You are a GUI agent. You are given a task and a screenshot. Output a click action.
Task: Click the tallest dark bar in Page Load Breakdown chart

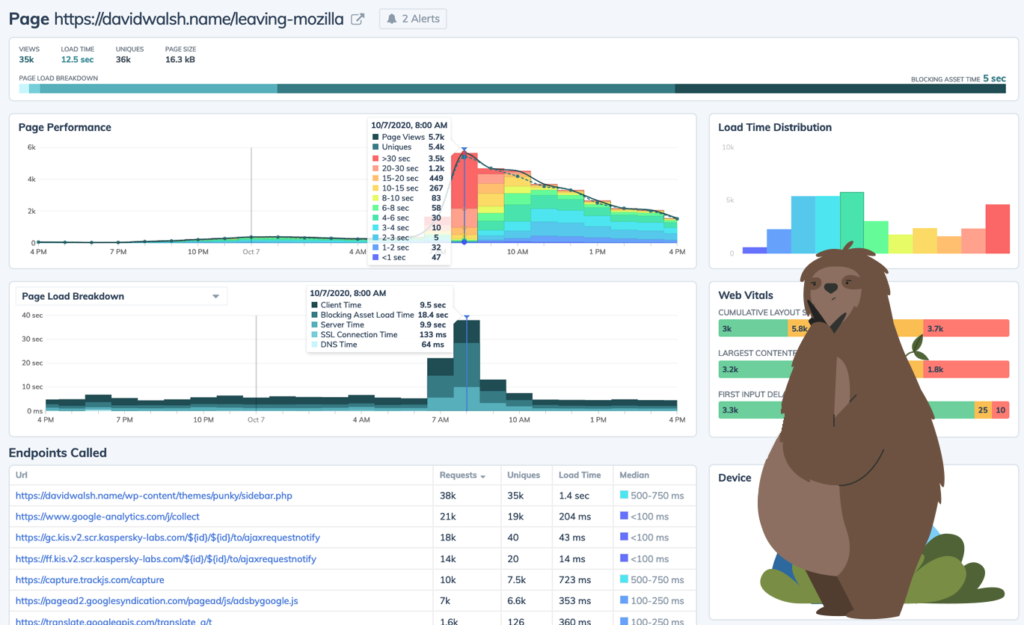[466, 332]
